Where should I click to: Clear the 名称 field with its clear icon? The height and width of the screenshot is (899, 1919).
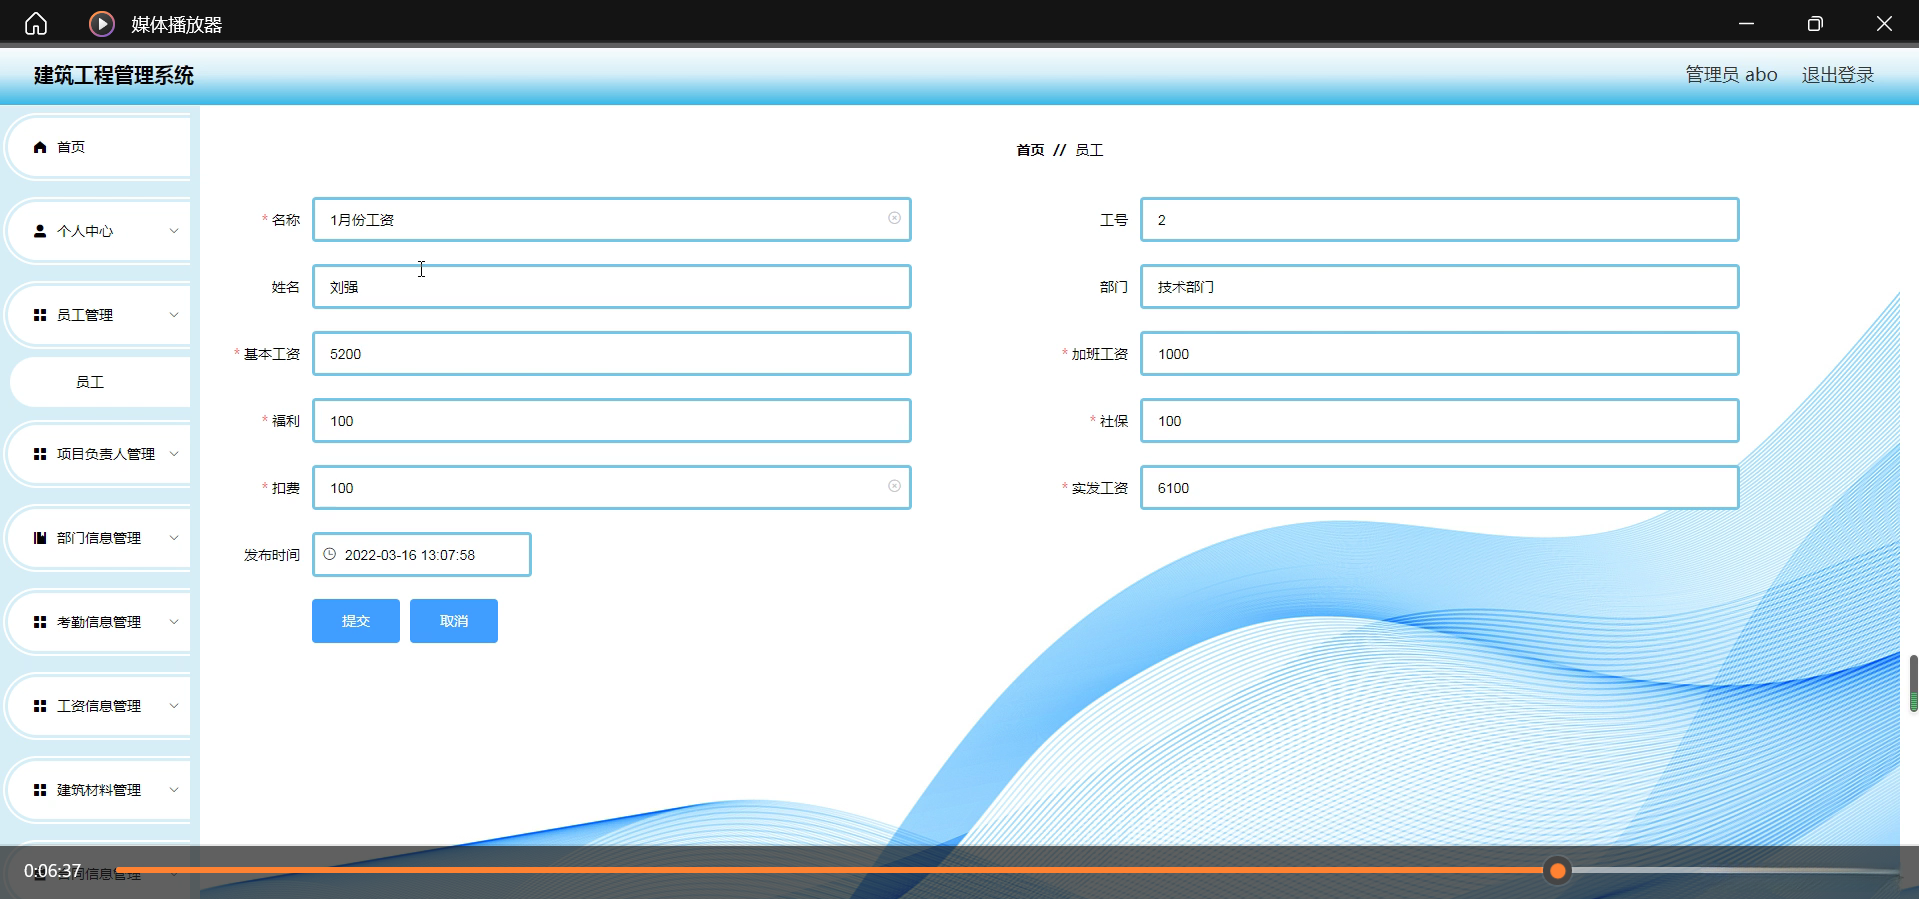coord(894,218)
